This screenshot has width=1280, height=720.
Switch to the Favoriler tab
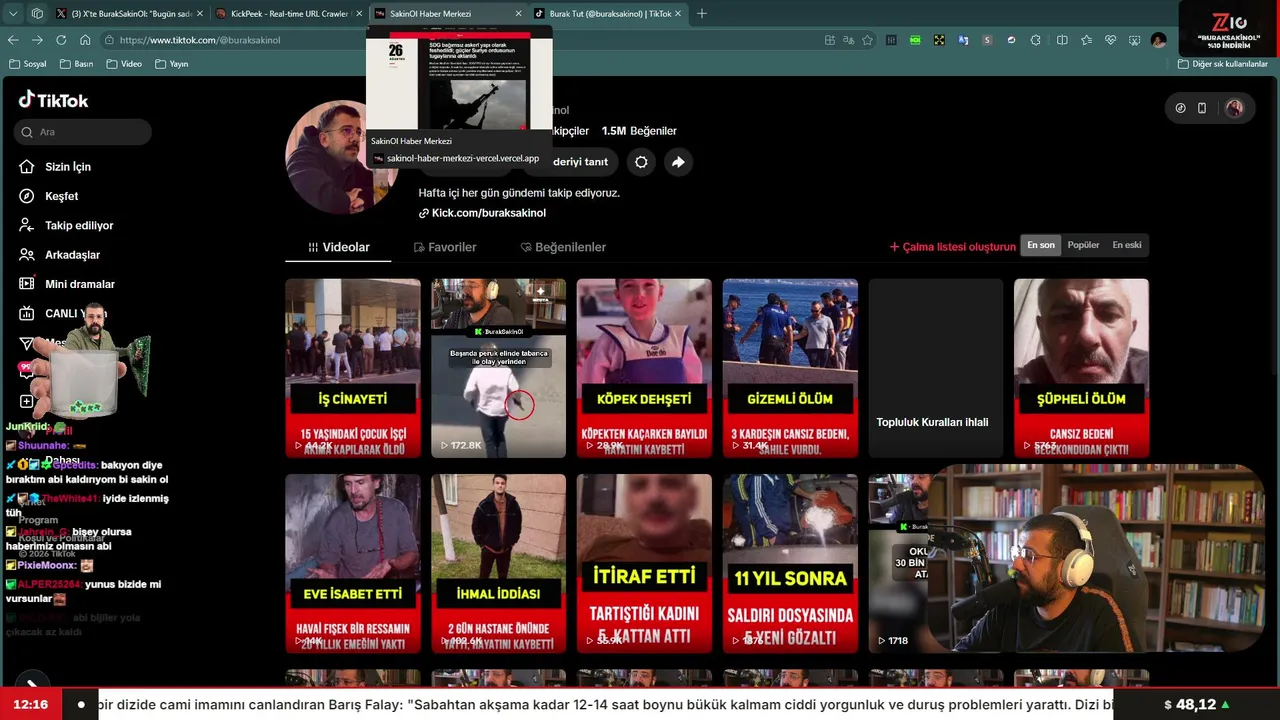[x=445, y=247]
